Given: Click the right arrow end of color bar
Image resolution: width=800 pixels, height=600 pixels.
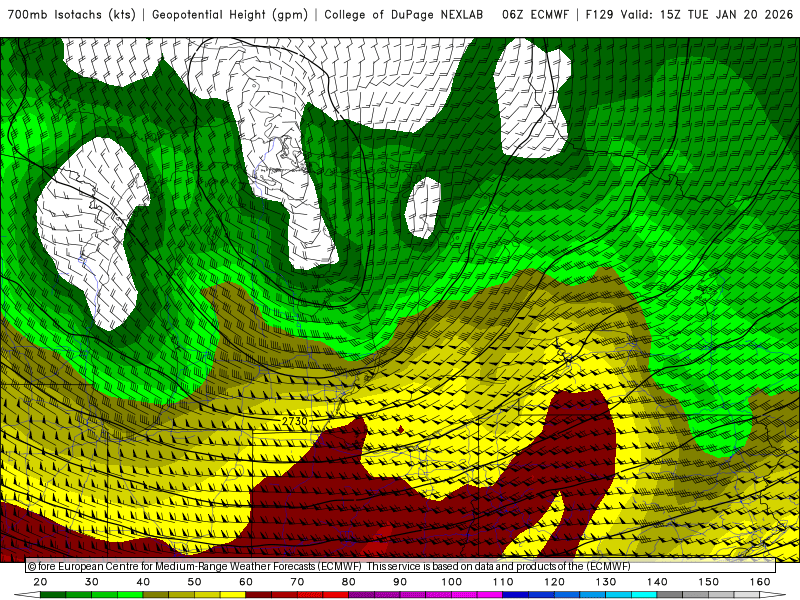Looking at the screenshot, I should 773,595.
